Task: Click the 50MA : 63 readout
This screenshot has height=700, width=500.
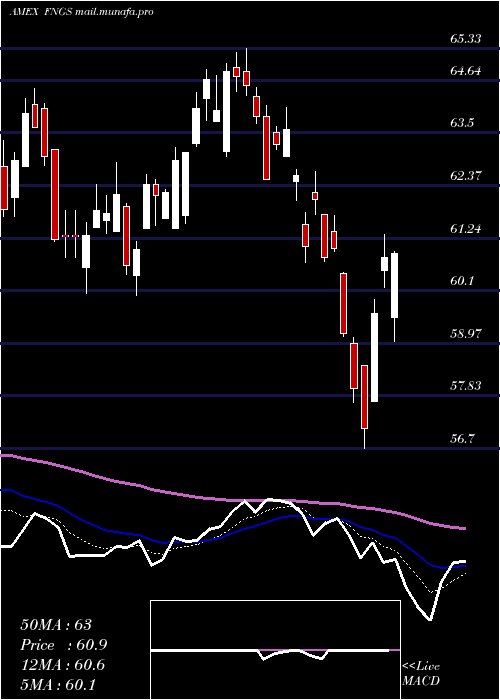Action: tap(56, 625)
